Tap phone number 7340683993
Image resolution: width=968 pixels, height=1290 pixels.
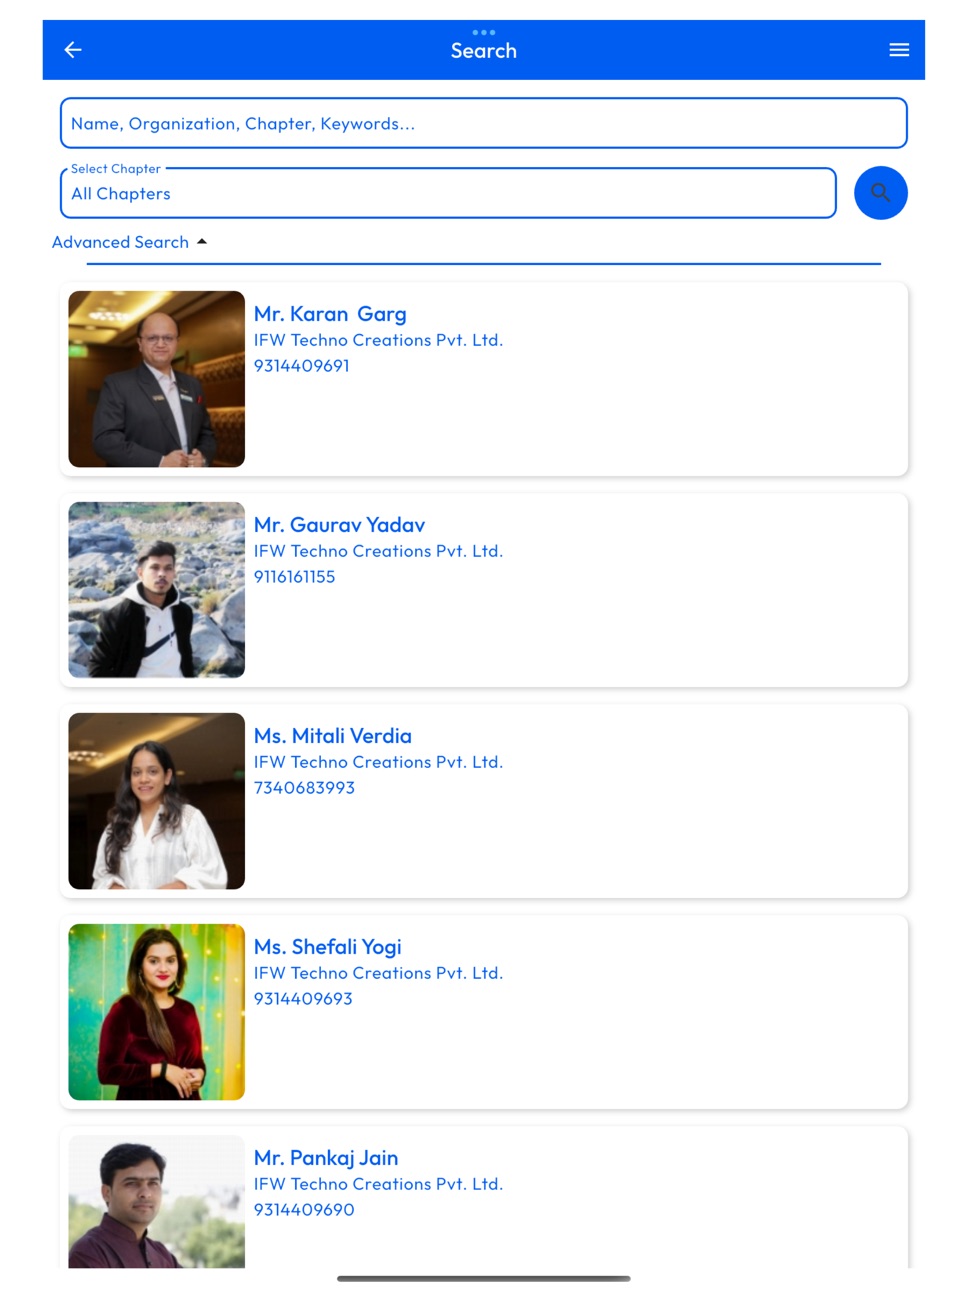tap(304, 788)
